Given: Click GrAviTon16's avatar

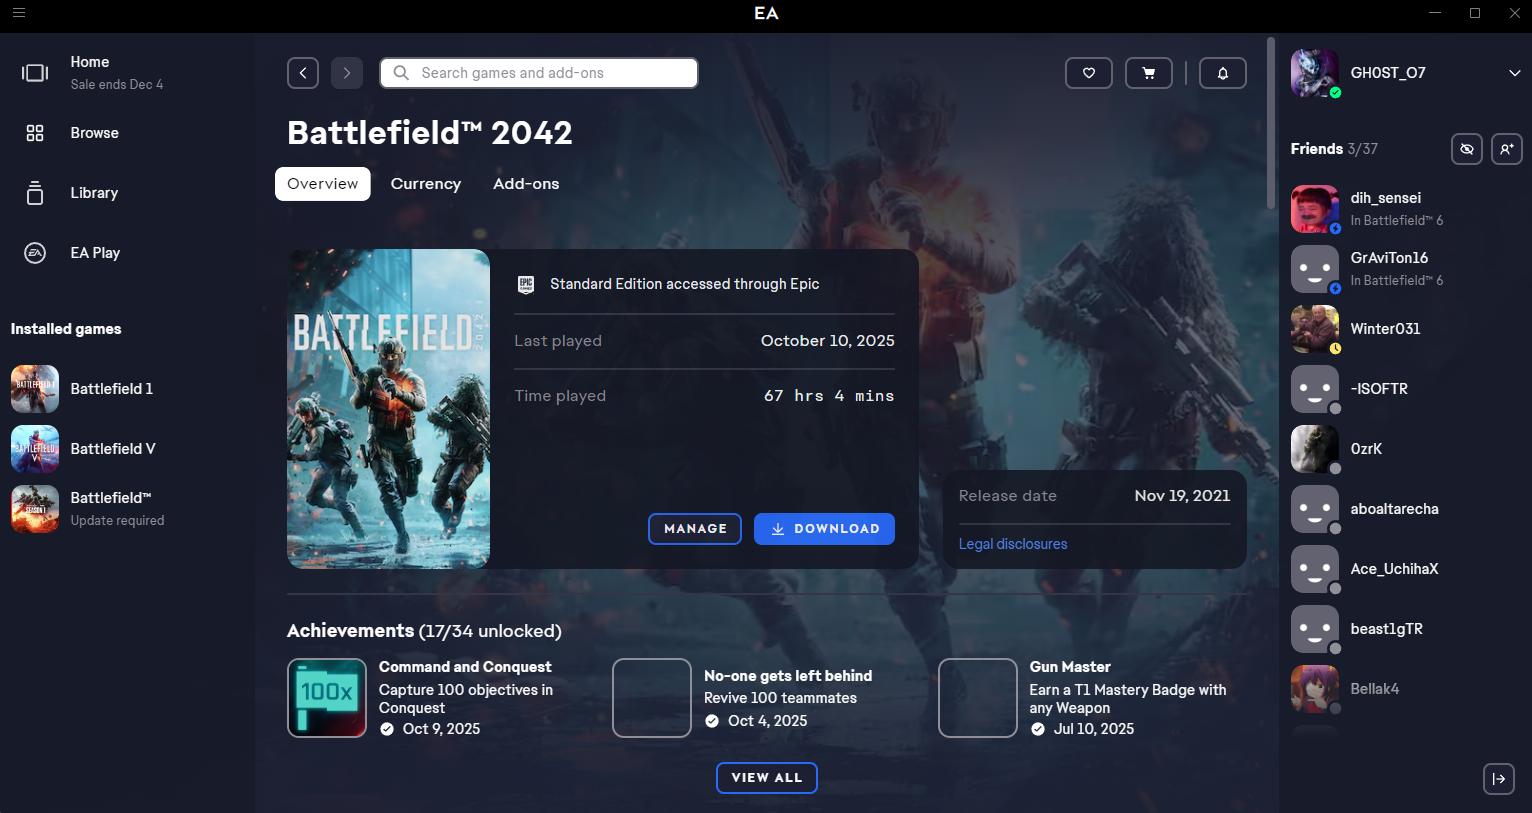Looking at the screenshot, I should 1315,269.
